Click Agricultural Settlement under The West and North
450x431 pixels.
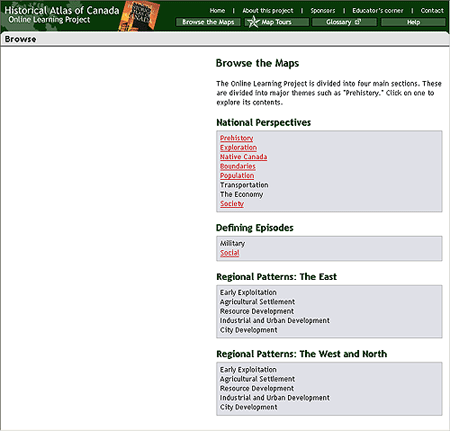point(257,379)
